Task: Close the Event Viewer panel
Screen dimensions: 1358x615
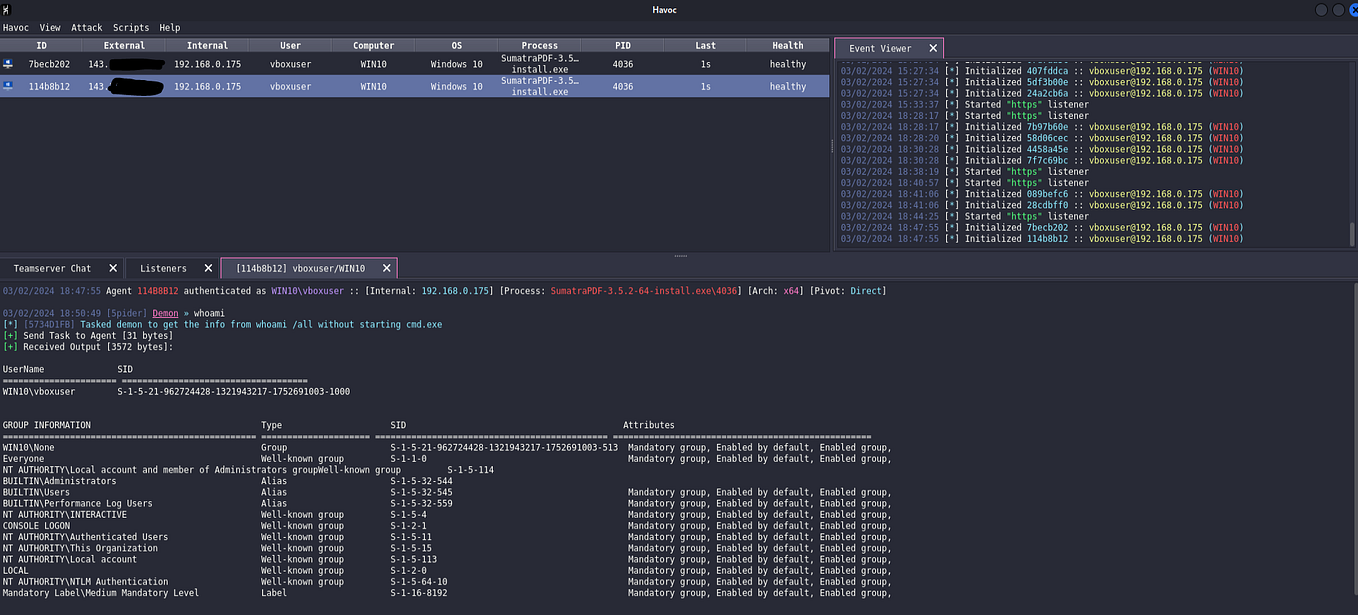Action: click(933, 47)
